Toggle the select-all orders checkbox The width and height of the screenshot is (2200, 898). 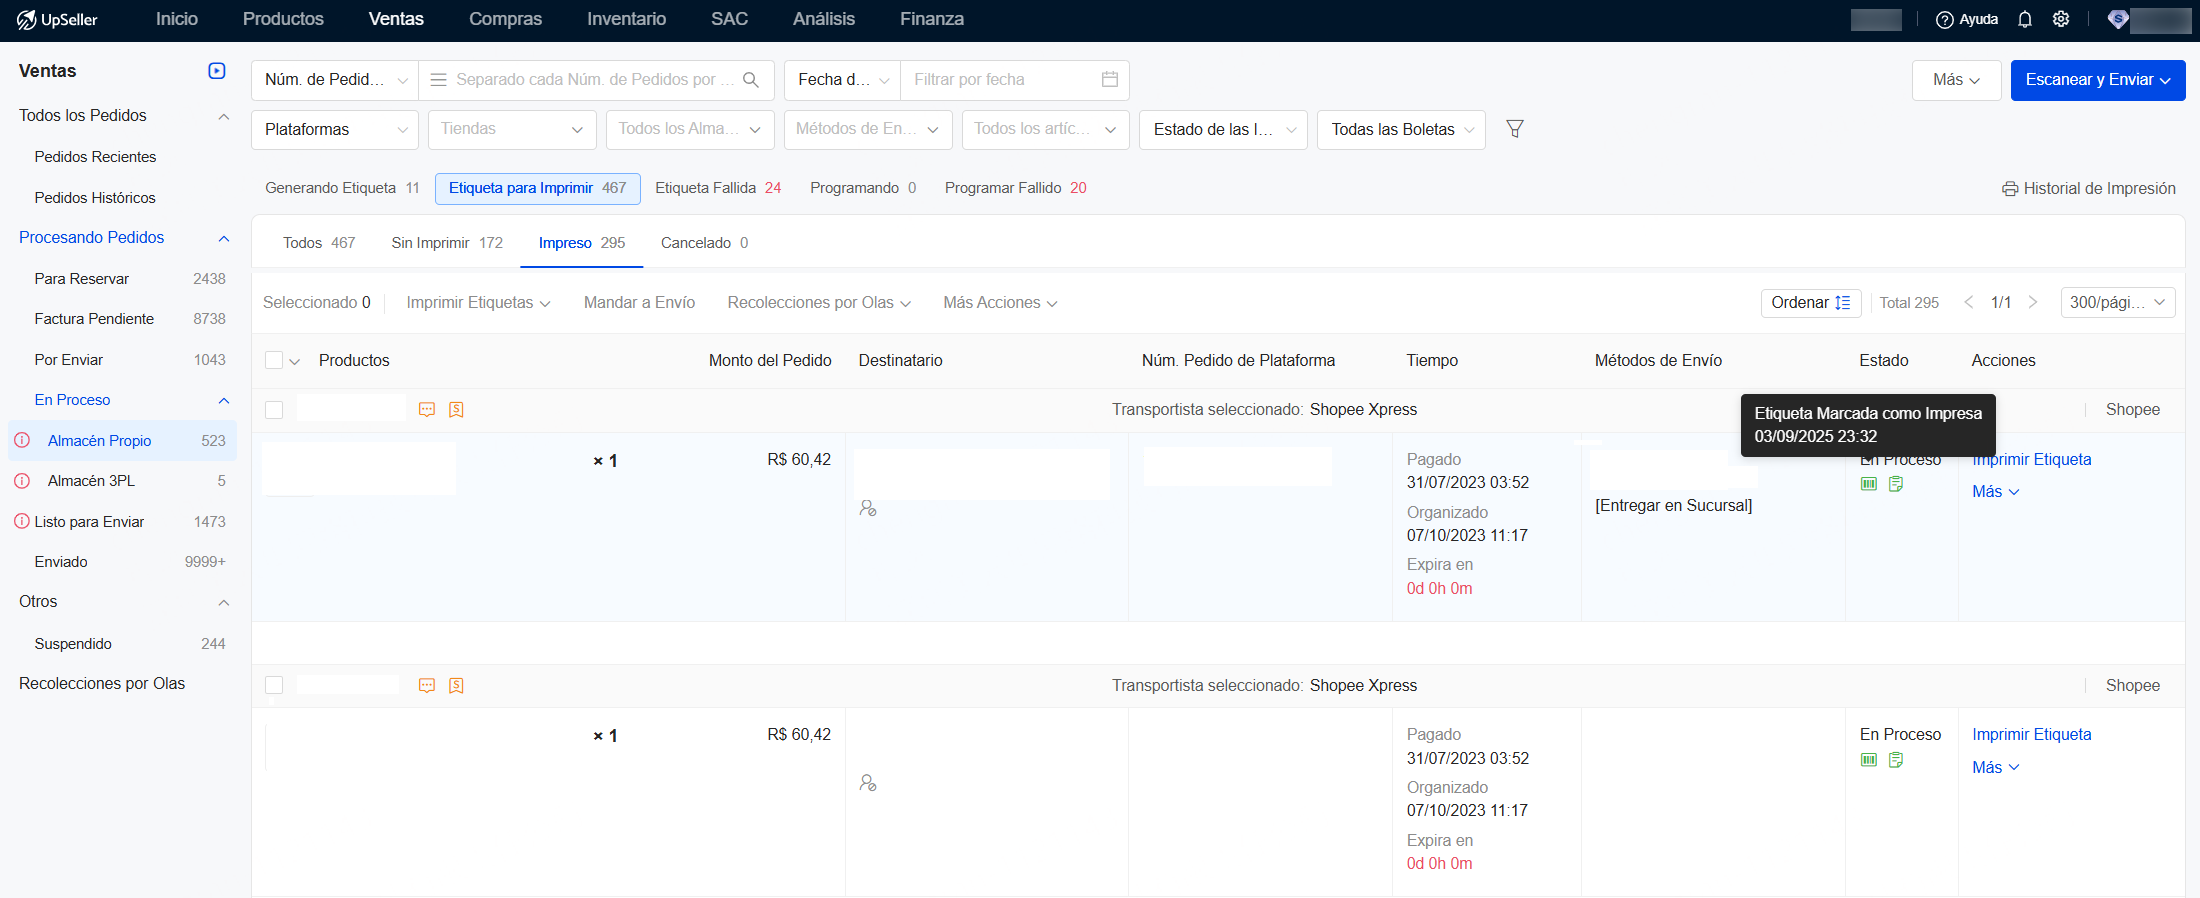click(274, 361)
